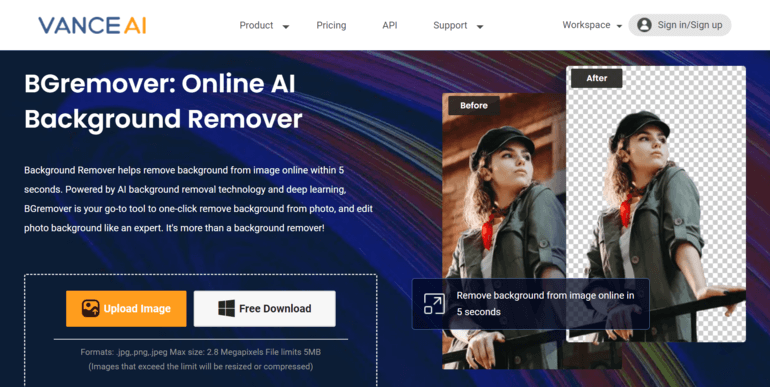Click the expand icon beside Remove background caption
The height and width of the screenshot is (387, 770).
point(434,304)
